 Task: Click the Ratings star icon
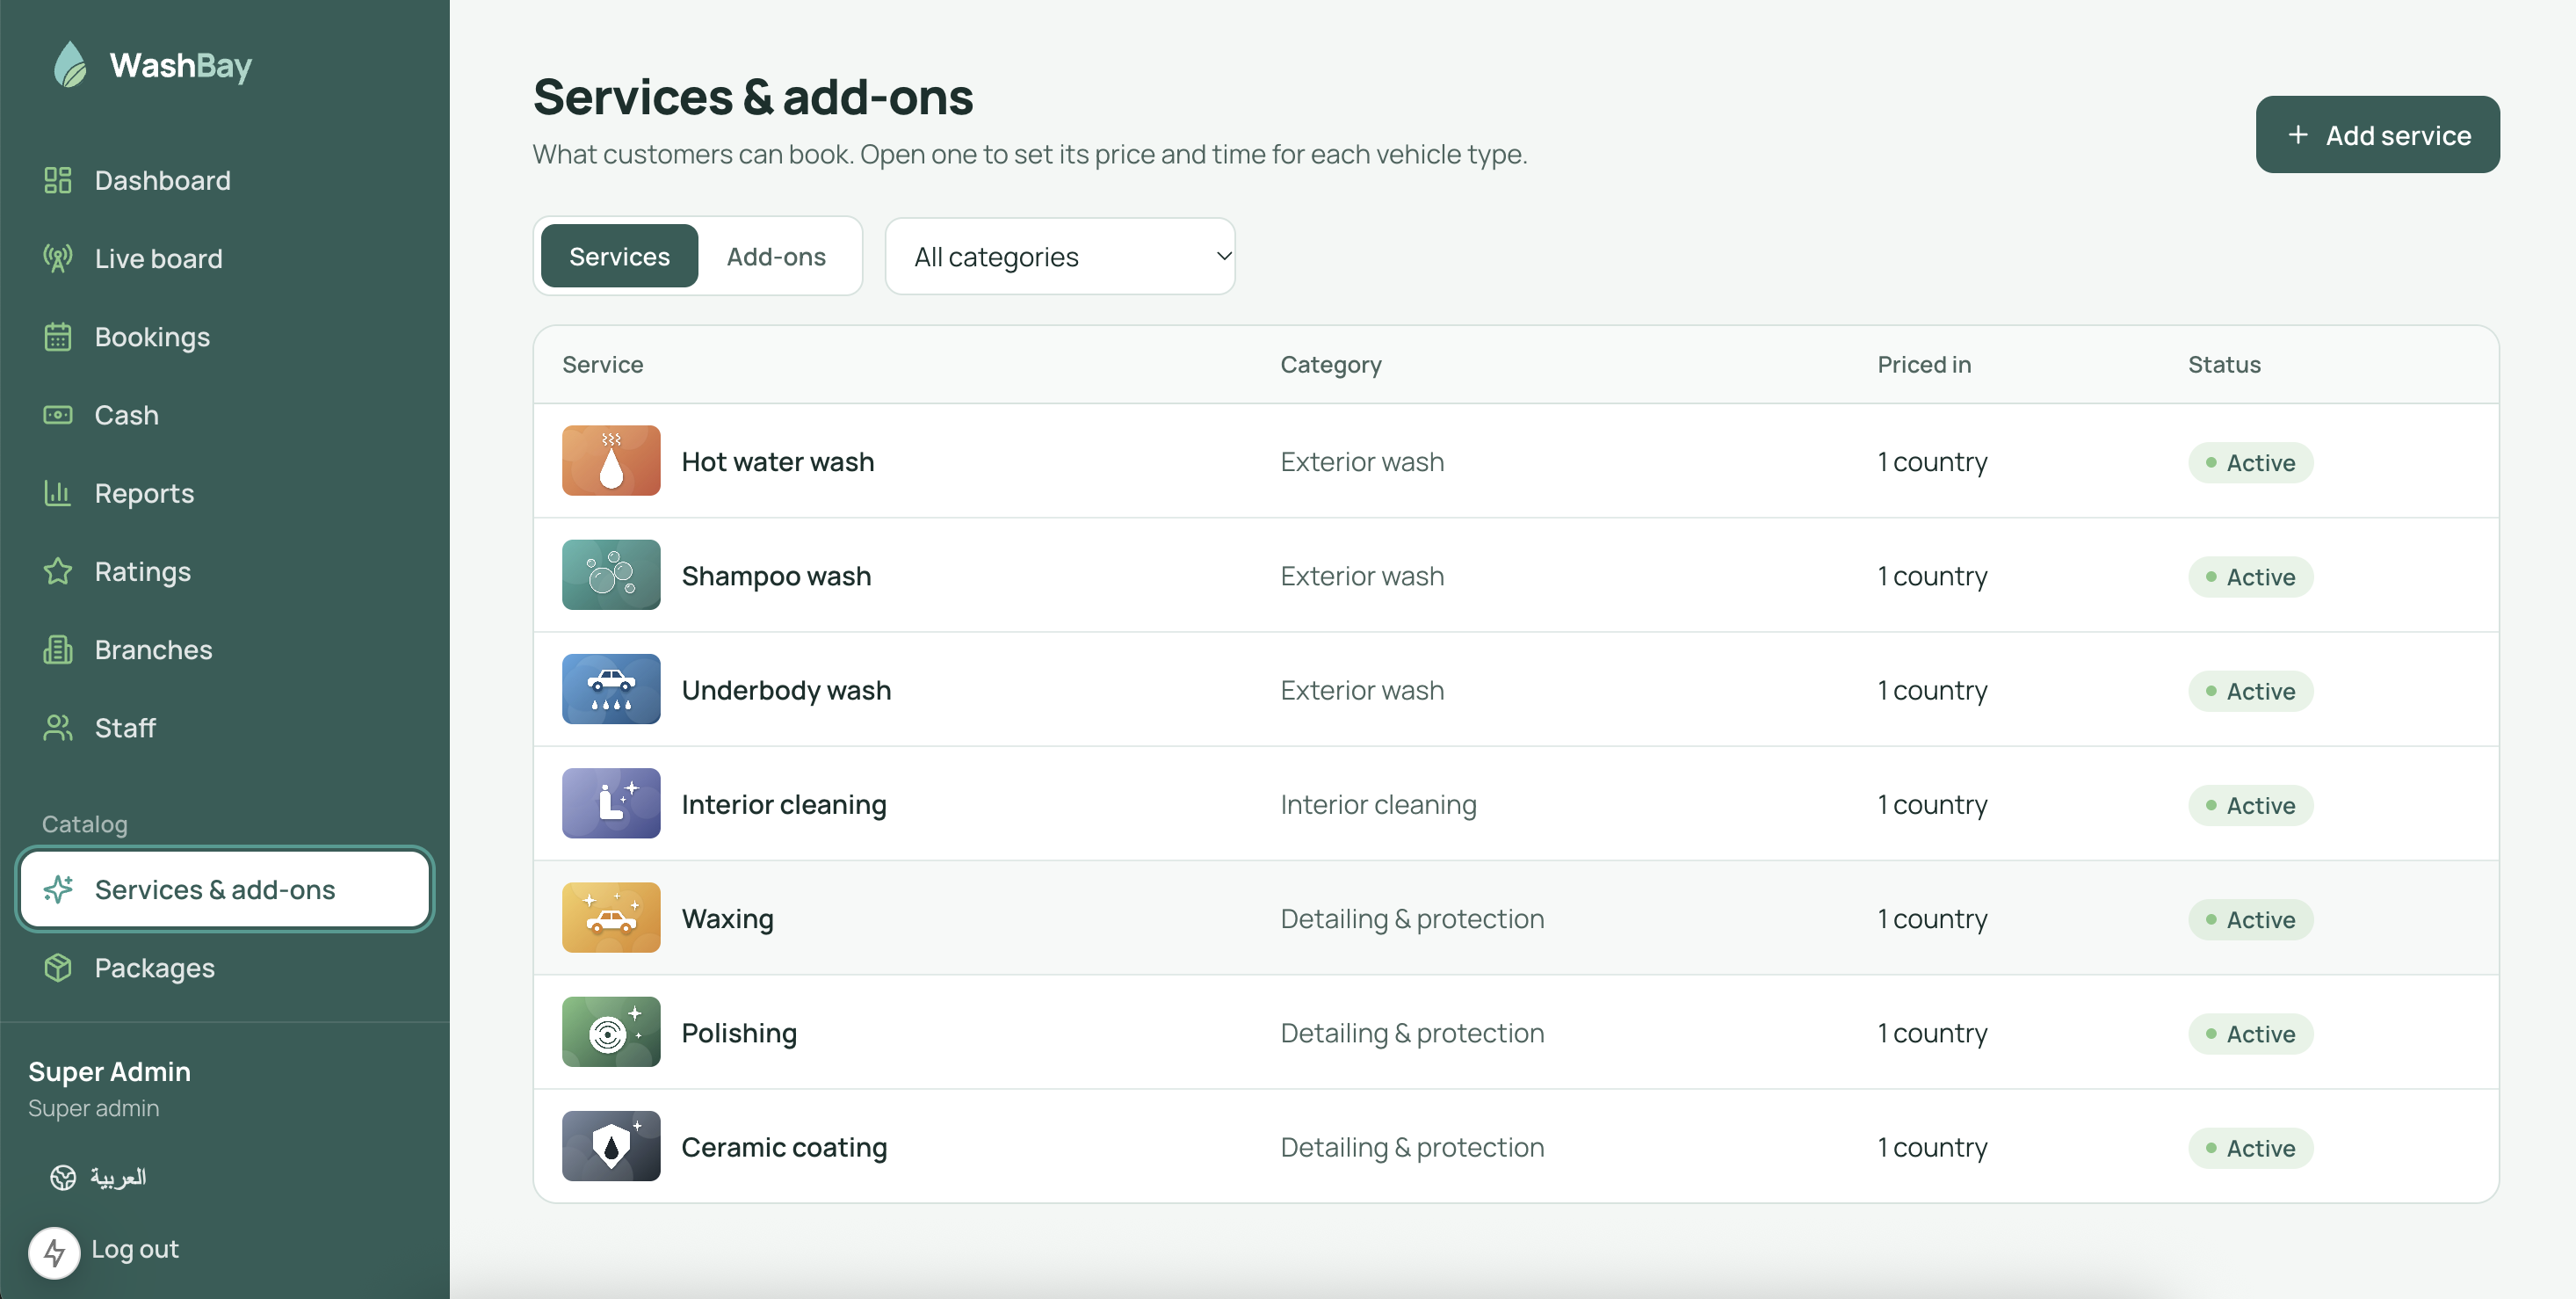click(x=58, y=571)
